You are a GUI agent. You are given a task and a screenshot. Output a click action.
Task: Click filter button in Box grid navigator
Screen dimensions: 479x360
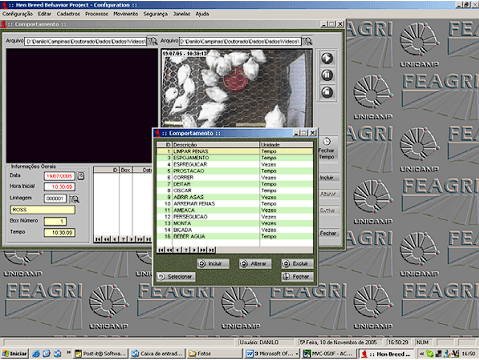click(x=123, y=239)
